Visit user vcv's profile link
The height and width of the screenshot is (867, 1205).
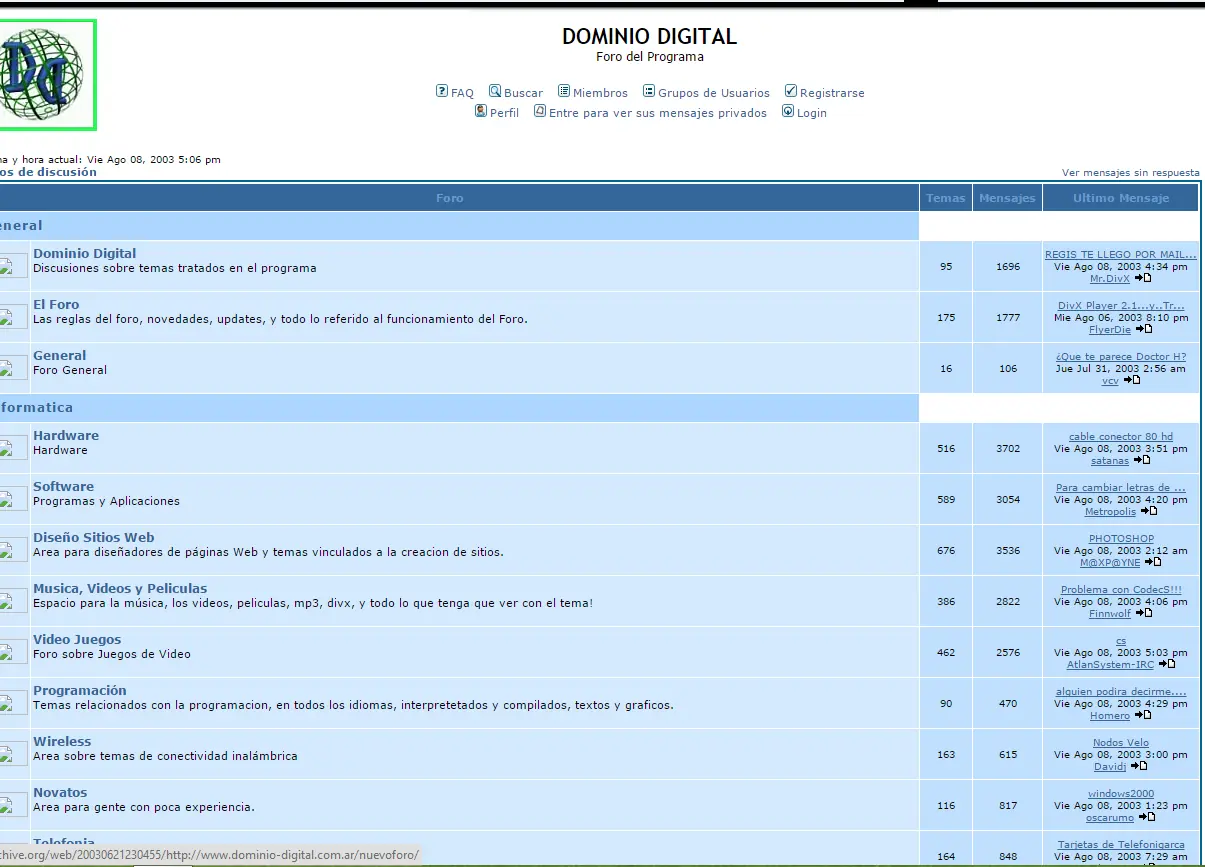coord(1107,380)
